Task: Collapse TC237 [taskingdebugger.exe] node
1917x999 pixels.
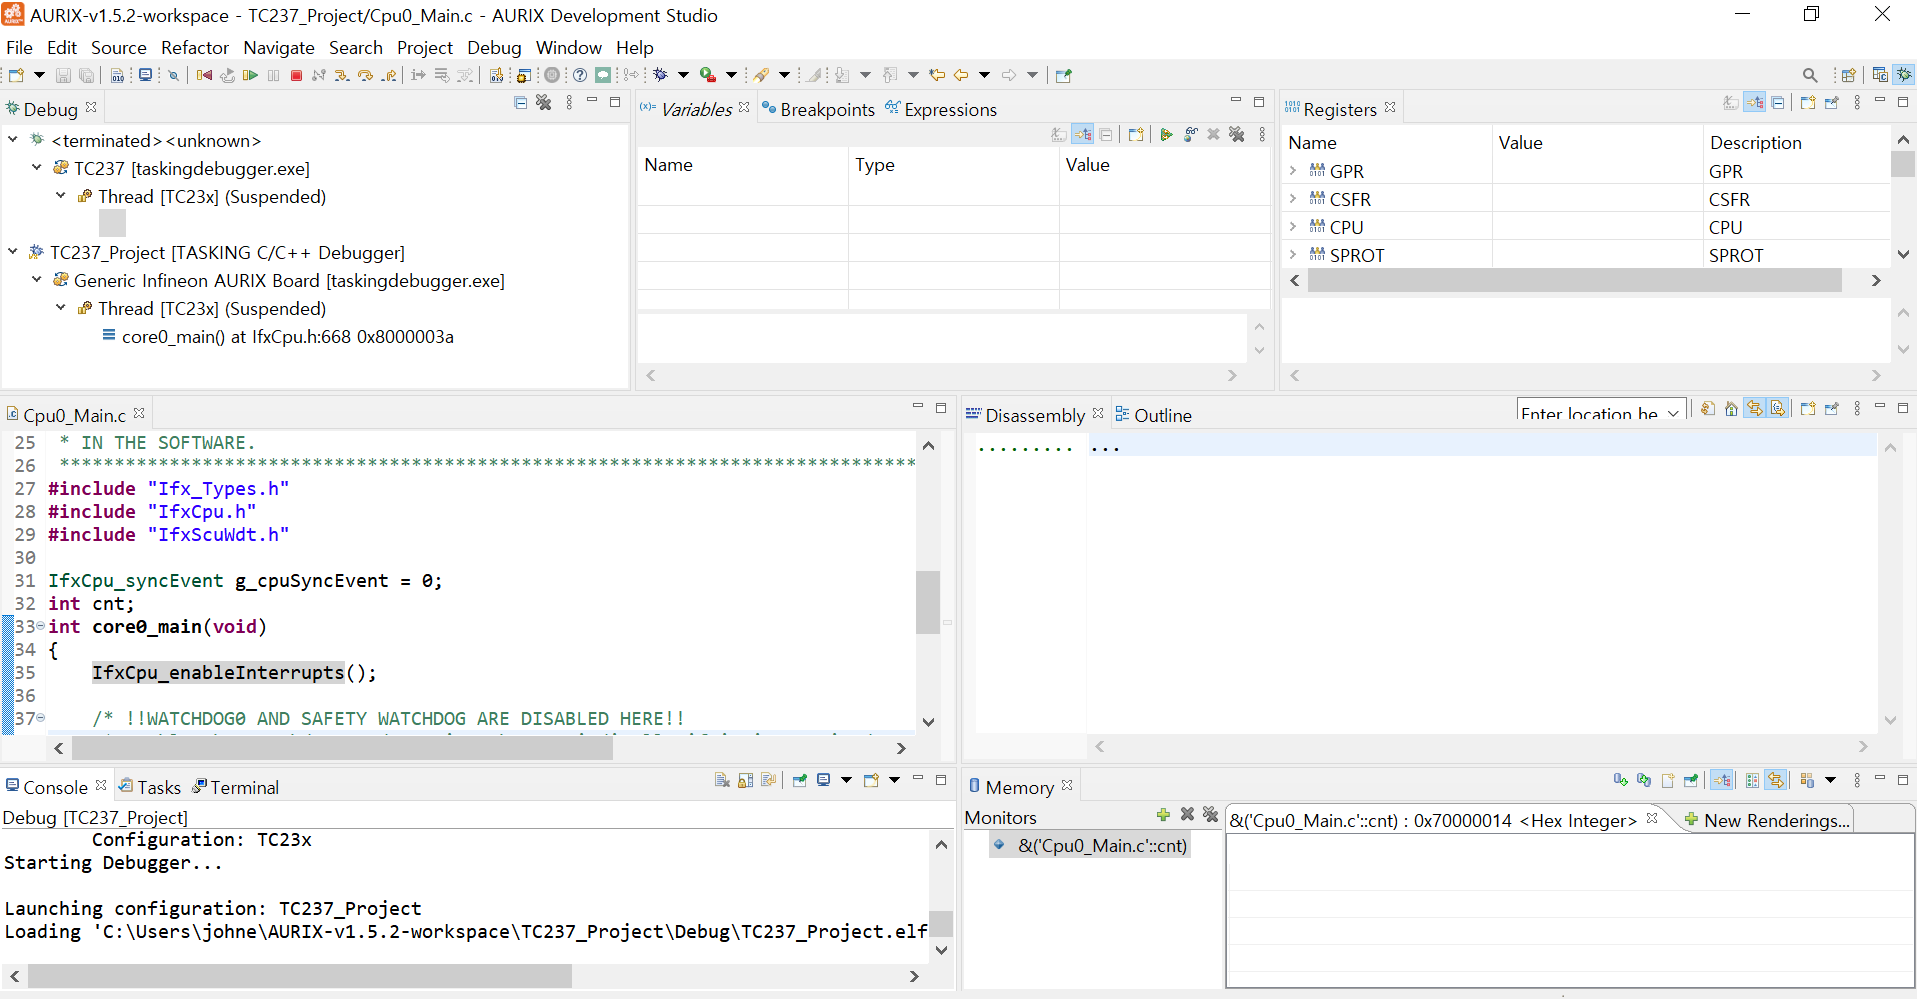Action: tap(37, 168)
